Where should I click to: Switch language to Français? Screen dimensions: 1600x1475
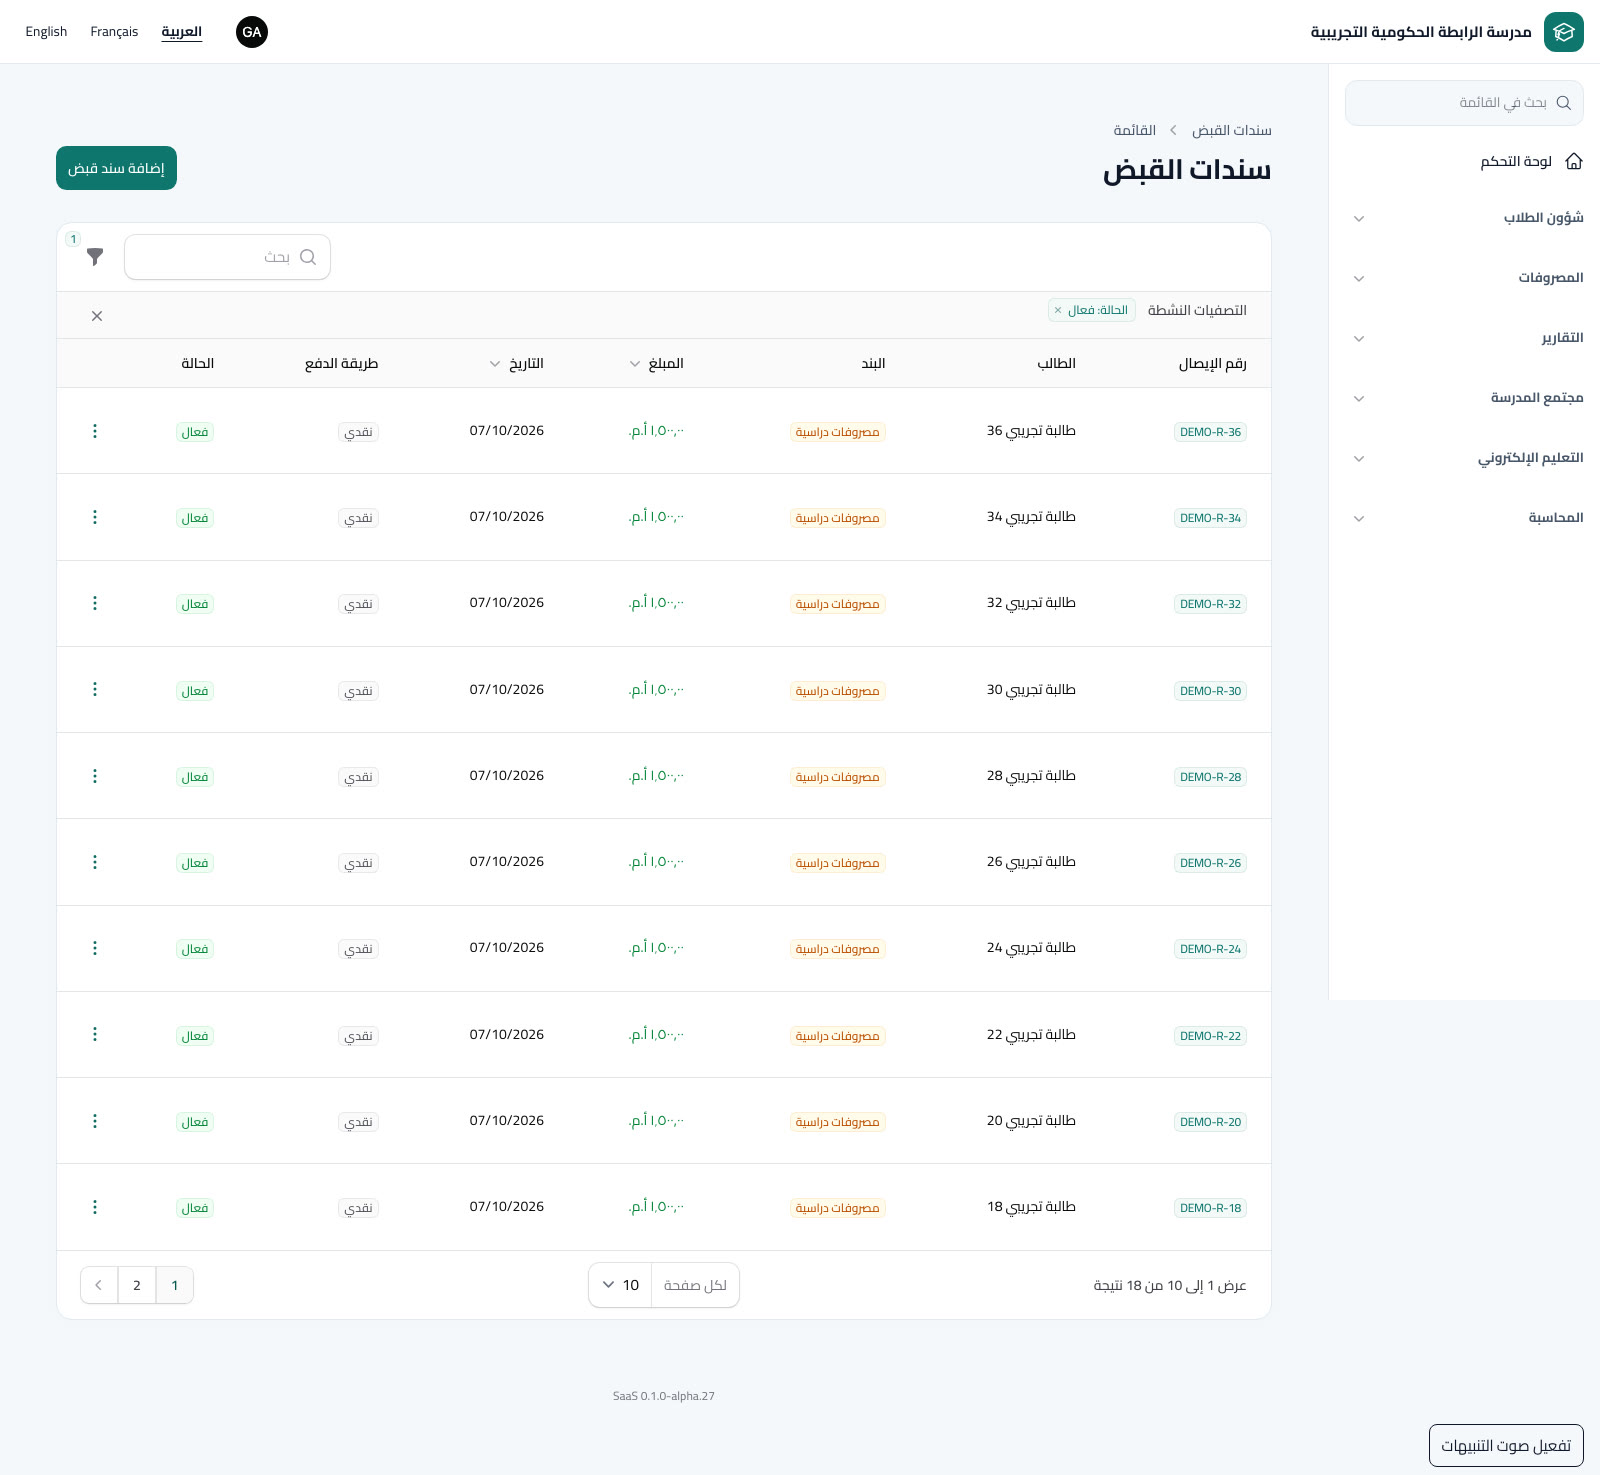[114, 32]
